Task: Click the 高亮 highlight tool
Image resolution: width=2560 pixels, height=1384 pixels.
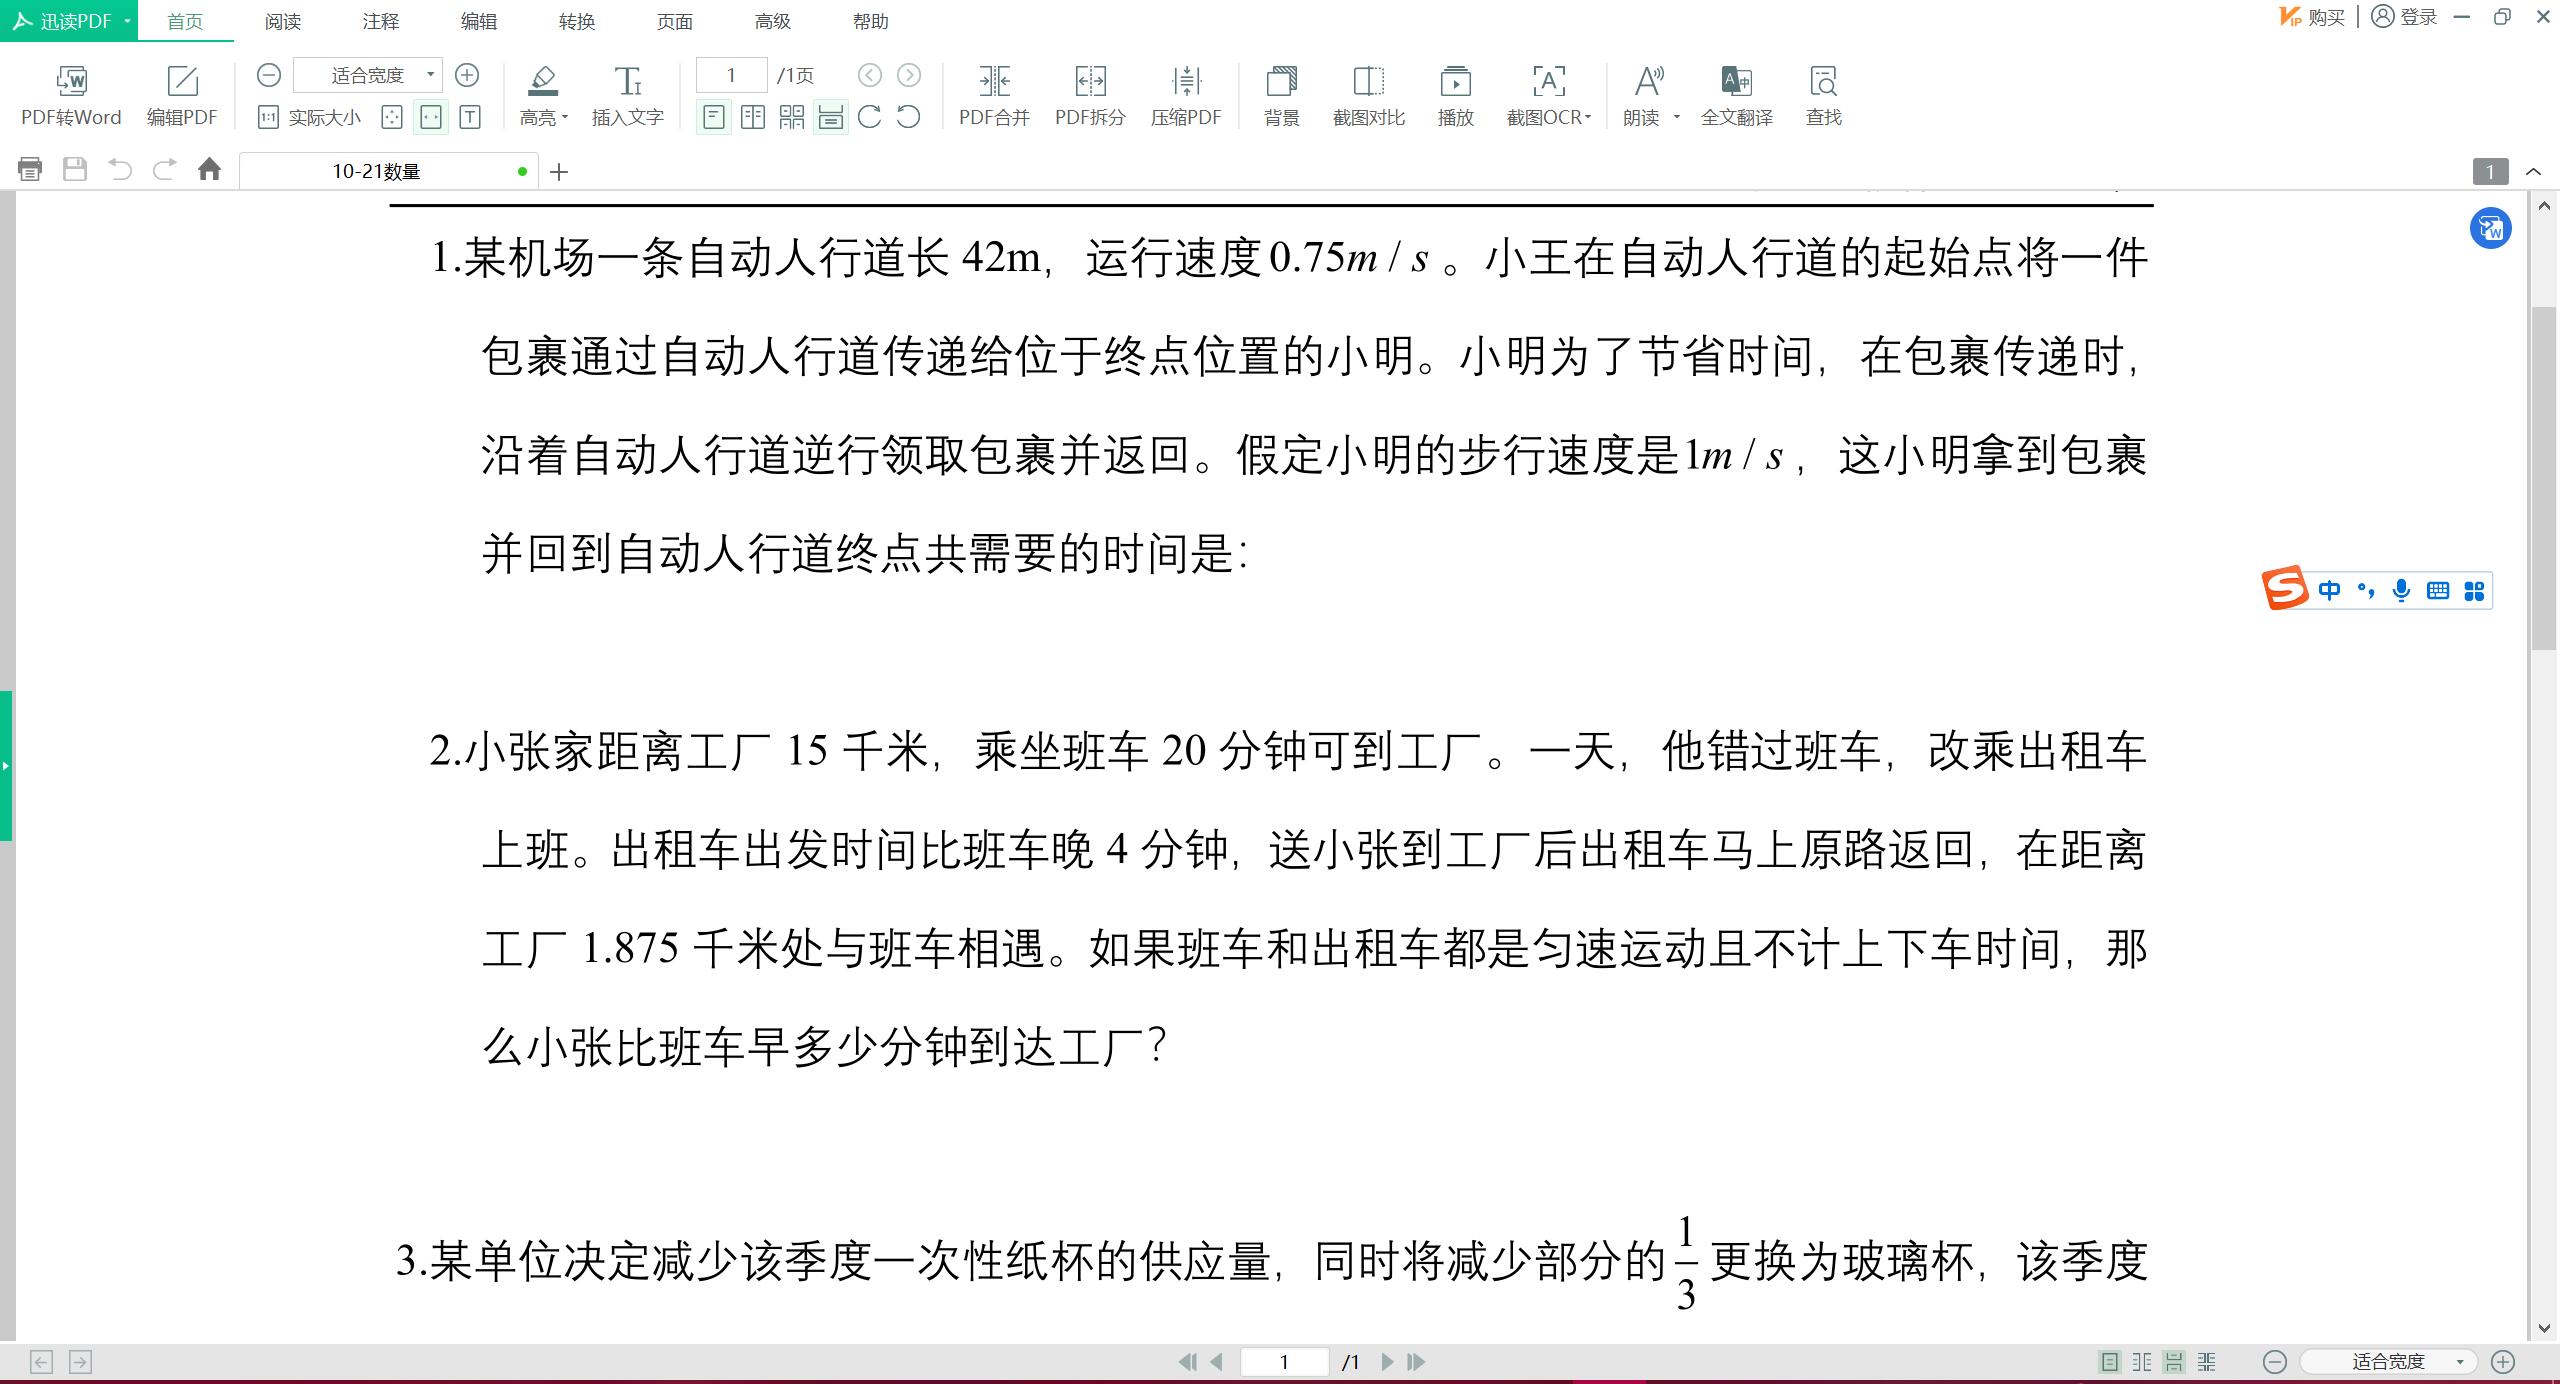Action: click(x=539, y=95)
